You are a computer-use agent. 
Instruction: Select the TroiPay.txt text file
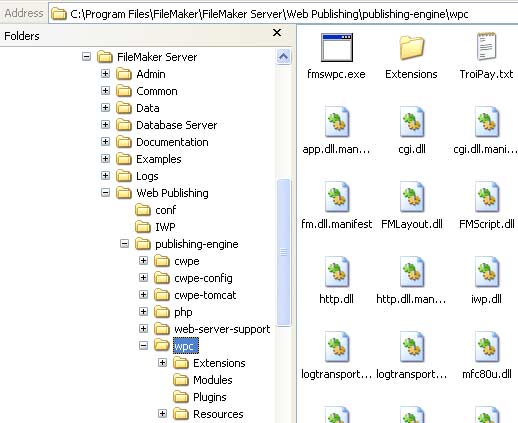(486, 47)
